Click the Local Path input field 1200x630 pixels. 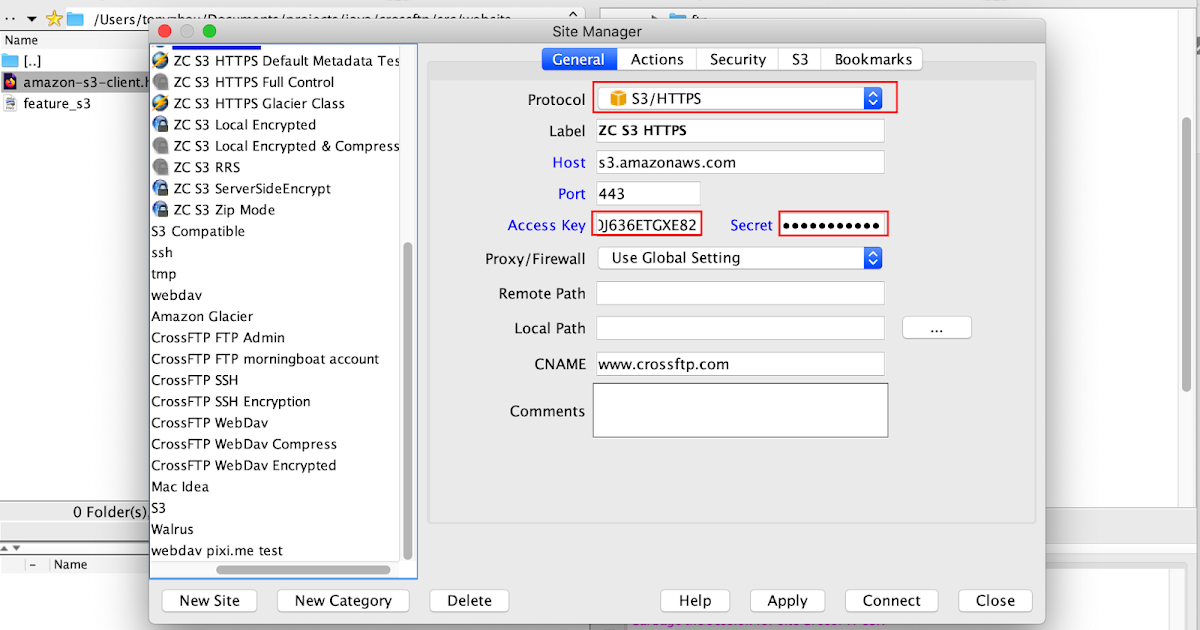[x=740, y=328]
